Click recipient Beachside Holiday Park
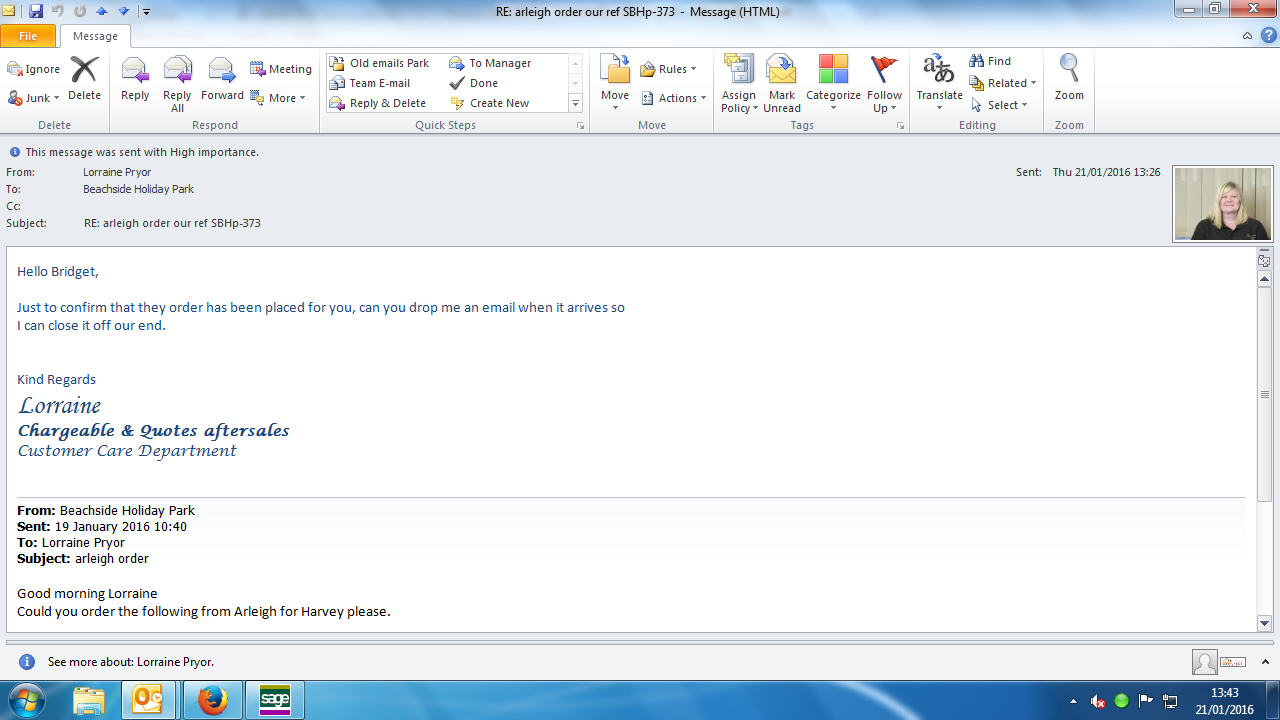This screenshot has width=1280, height=720. (x=138, y=189)
